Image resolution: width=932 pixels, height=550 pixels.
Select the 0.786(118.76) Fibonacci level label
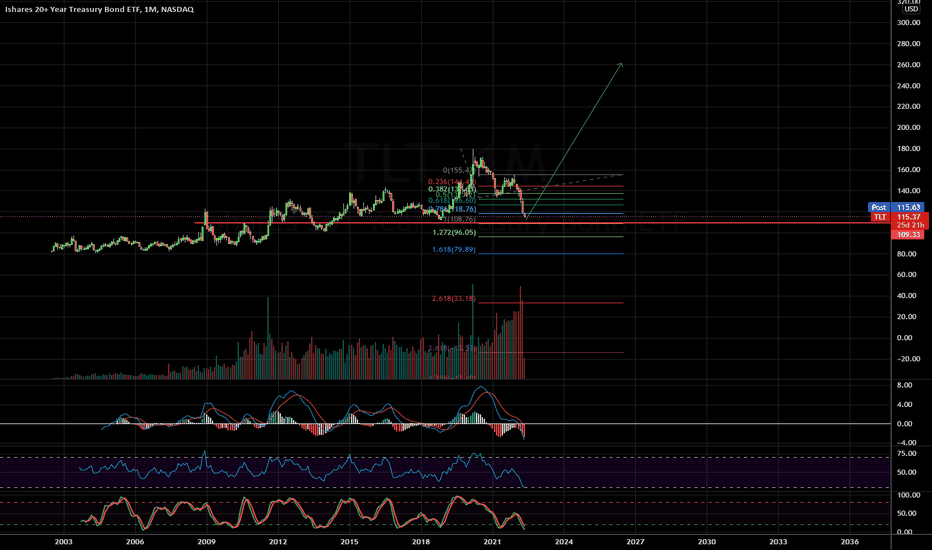click(x=452, y=210)
